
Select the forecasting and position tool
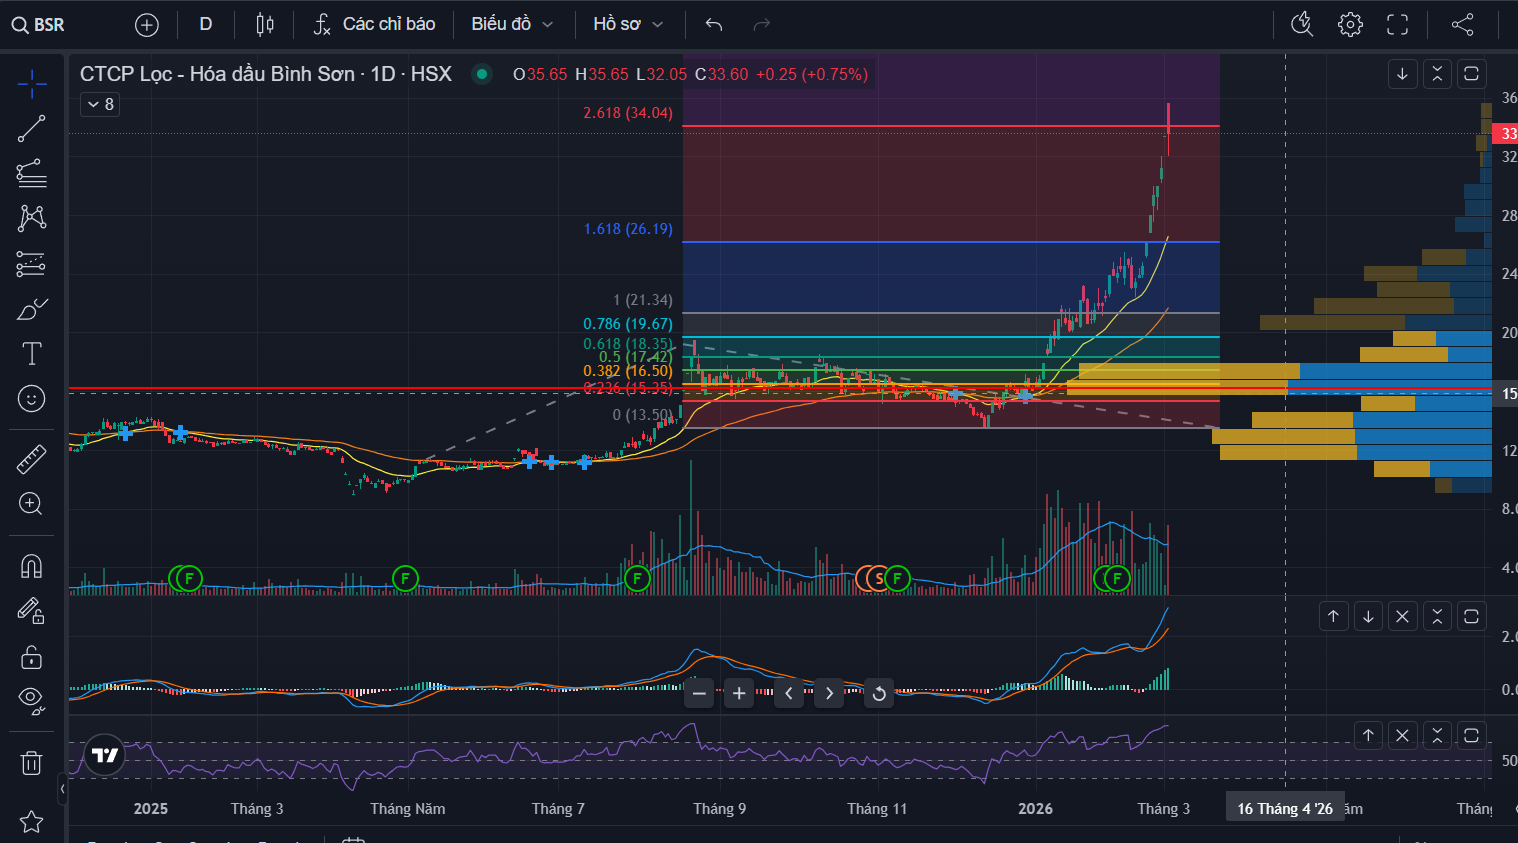click(x=32, y=264)
